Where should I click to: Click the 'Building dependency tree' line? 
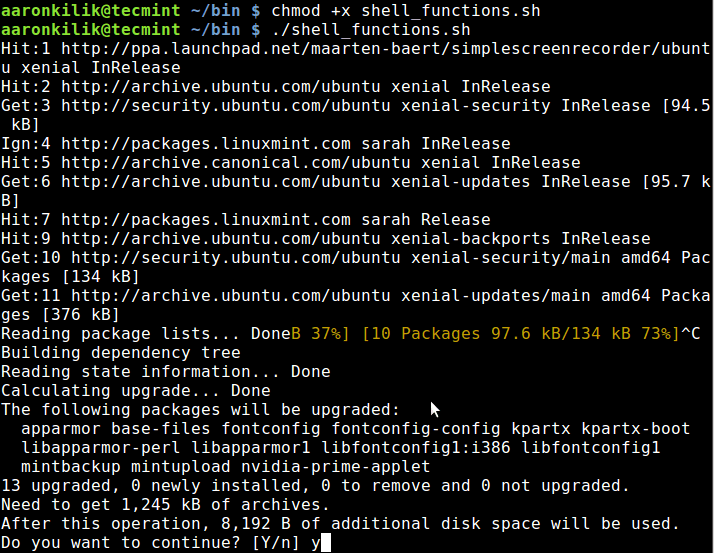(x=121, y=353)
